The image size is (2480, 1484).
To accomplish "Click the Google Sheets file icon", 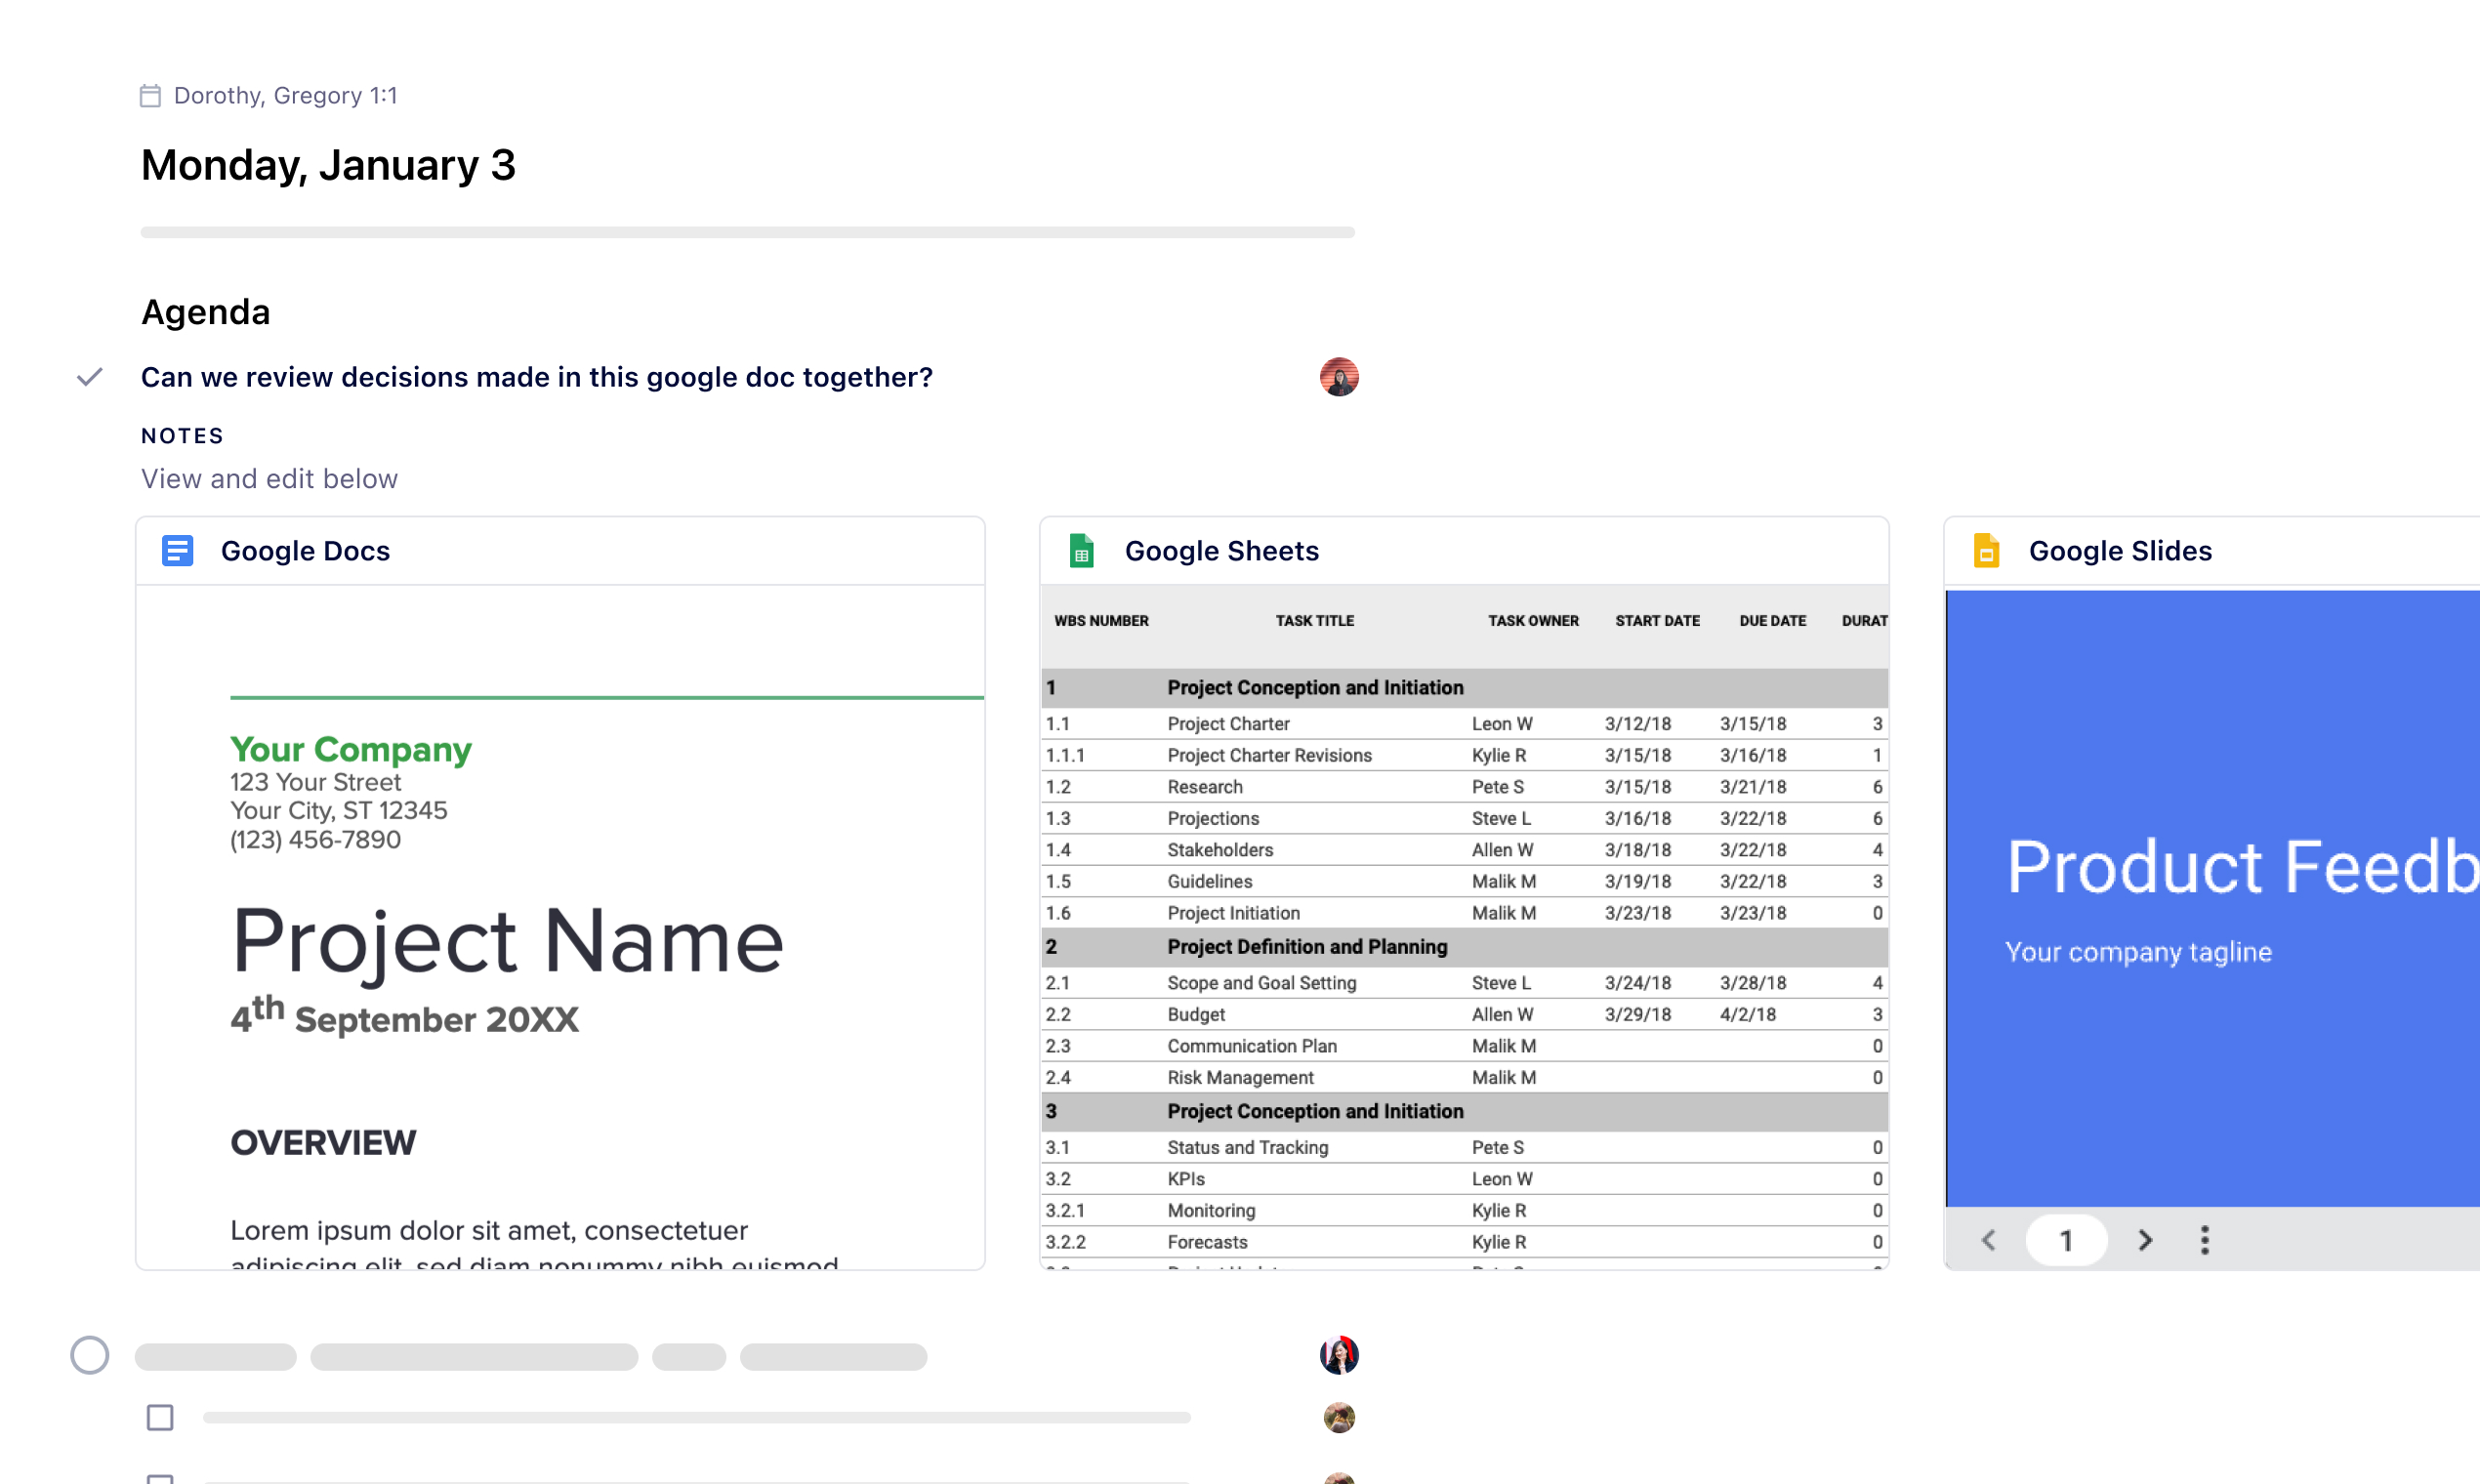I will pyautogui.click(x=1081, y=551).
